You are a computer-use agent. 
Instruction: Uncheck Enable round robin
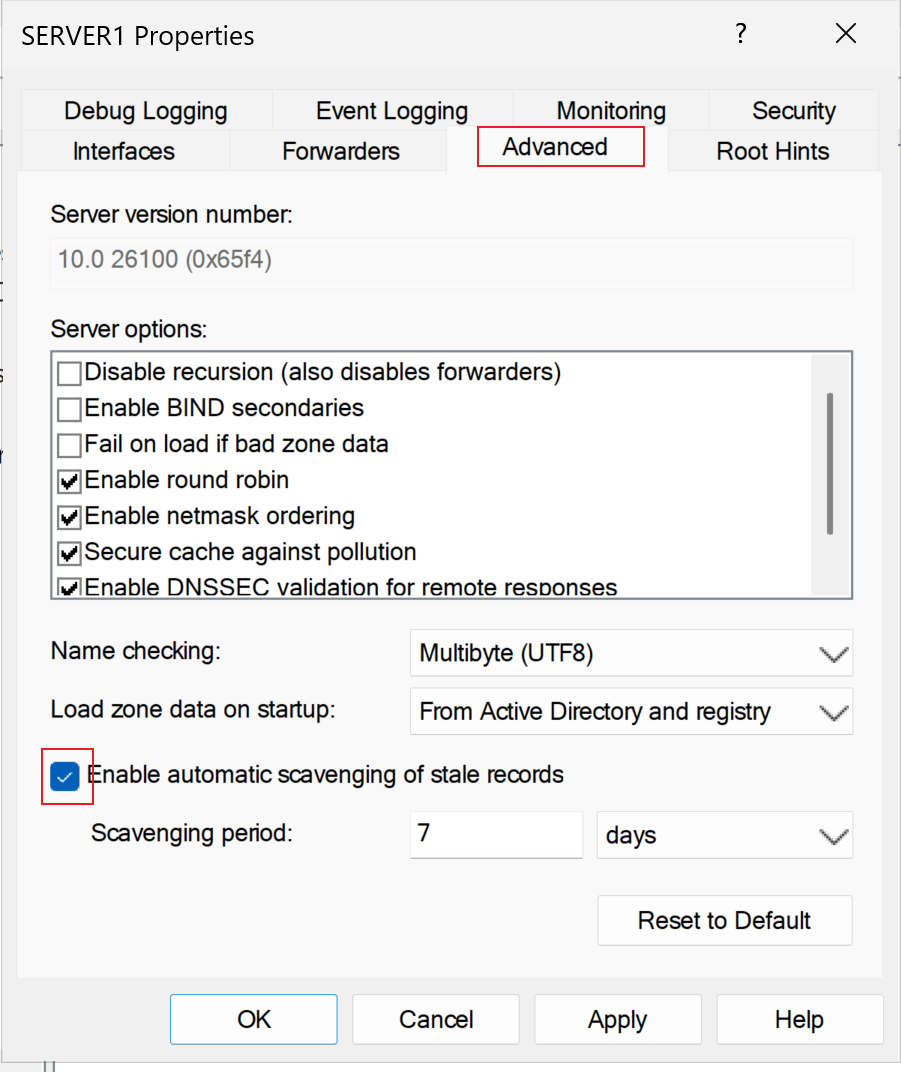coord(69,481)
